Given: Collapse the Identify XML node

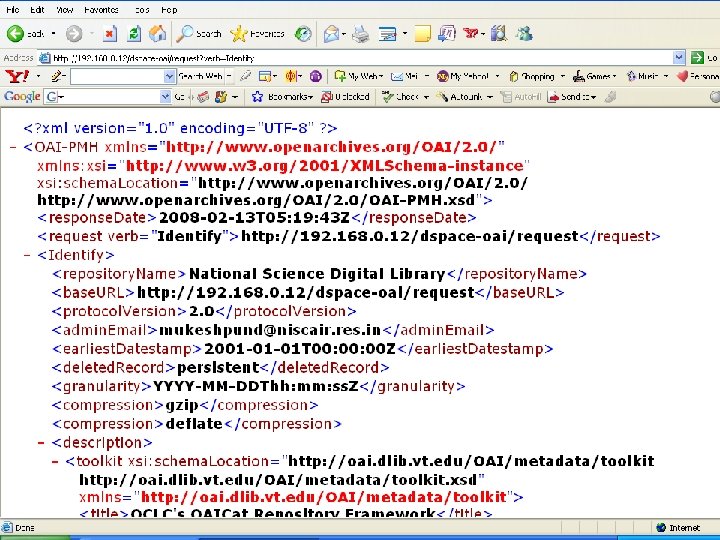Looking at the screenshot, I should 27,255.
